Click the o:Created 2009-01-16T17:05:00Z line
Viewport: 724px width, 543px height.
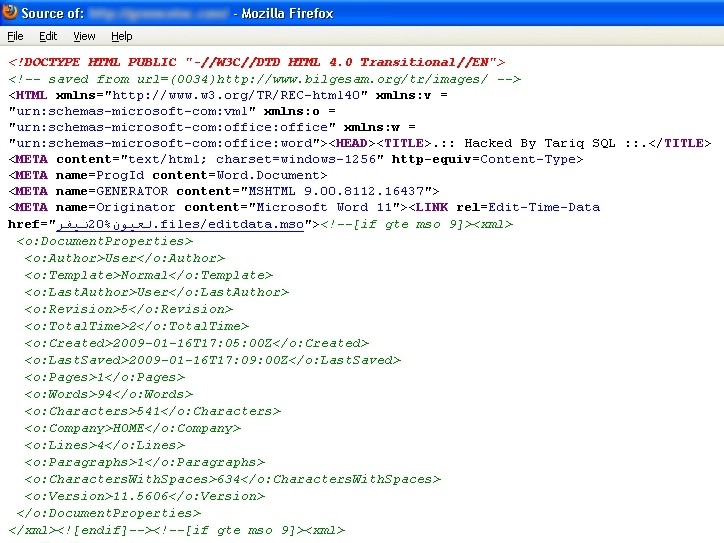click(x=197, y=344)
